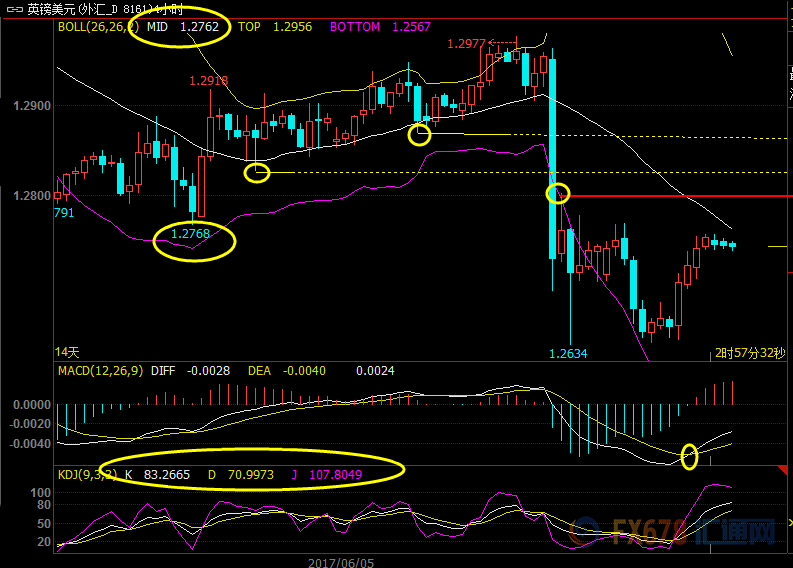The width and height of the screenshot is (793, 568).
Task: Click the 2017/06/05 date label
Action: (341, 562)
